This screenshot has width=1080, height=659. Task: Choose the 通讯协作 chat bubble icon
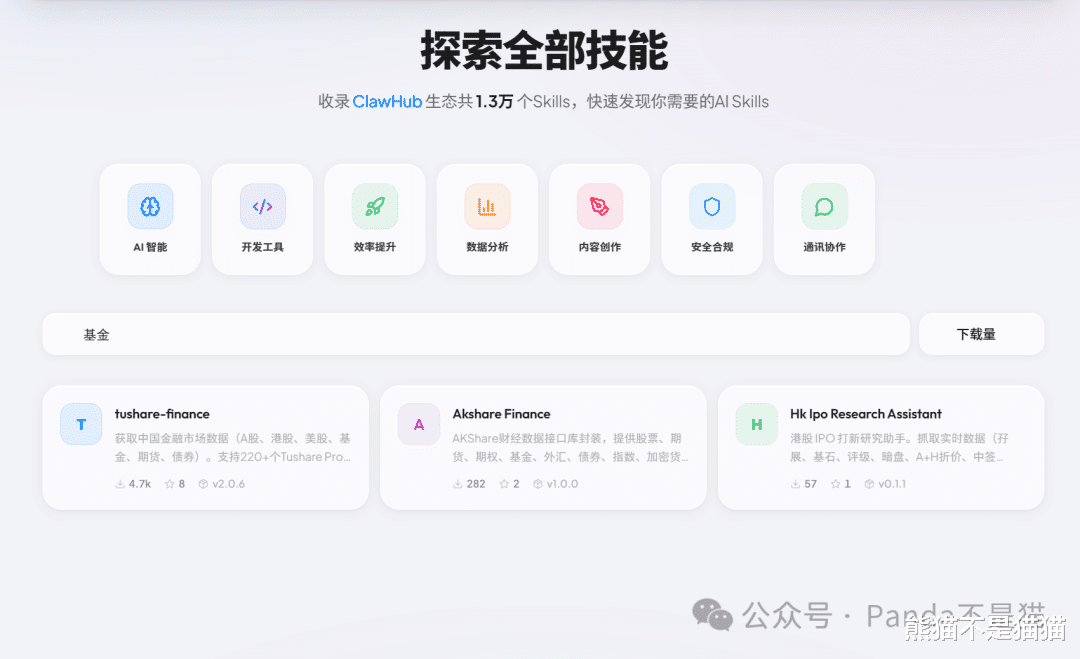pyautogui.click(x=824, y=207)
